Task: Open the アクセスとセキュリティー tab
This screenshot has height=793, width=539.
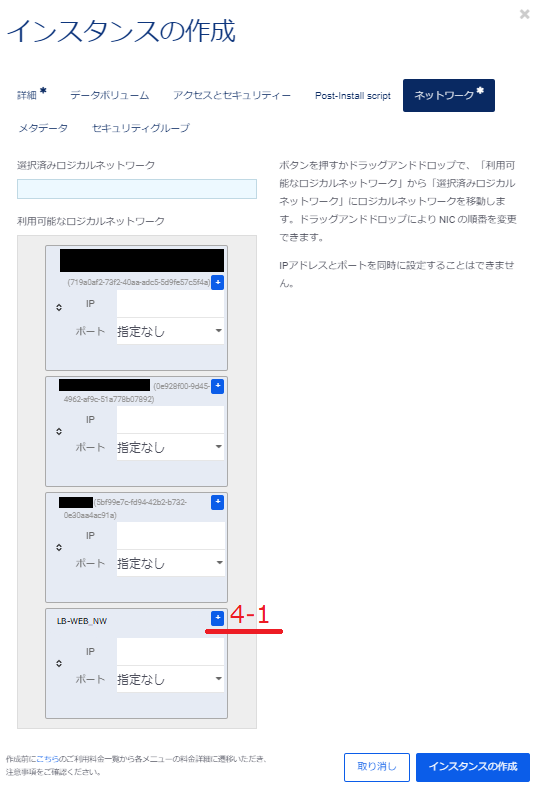Action: tap(232, 95)
